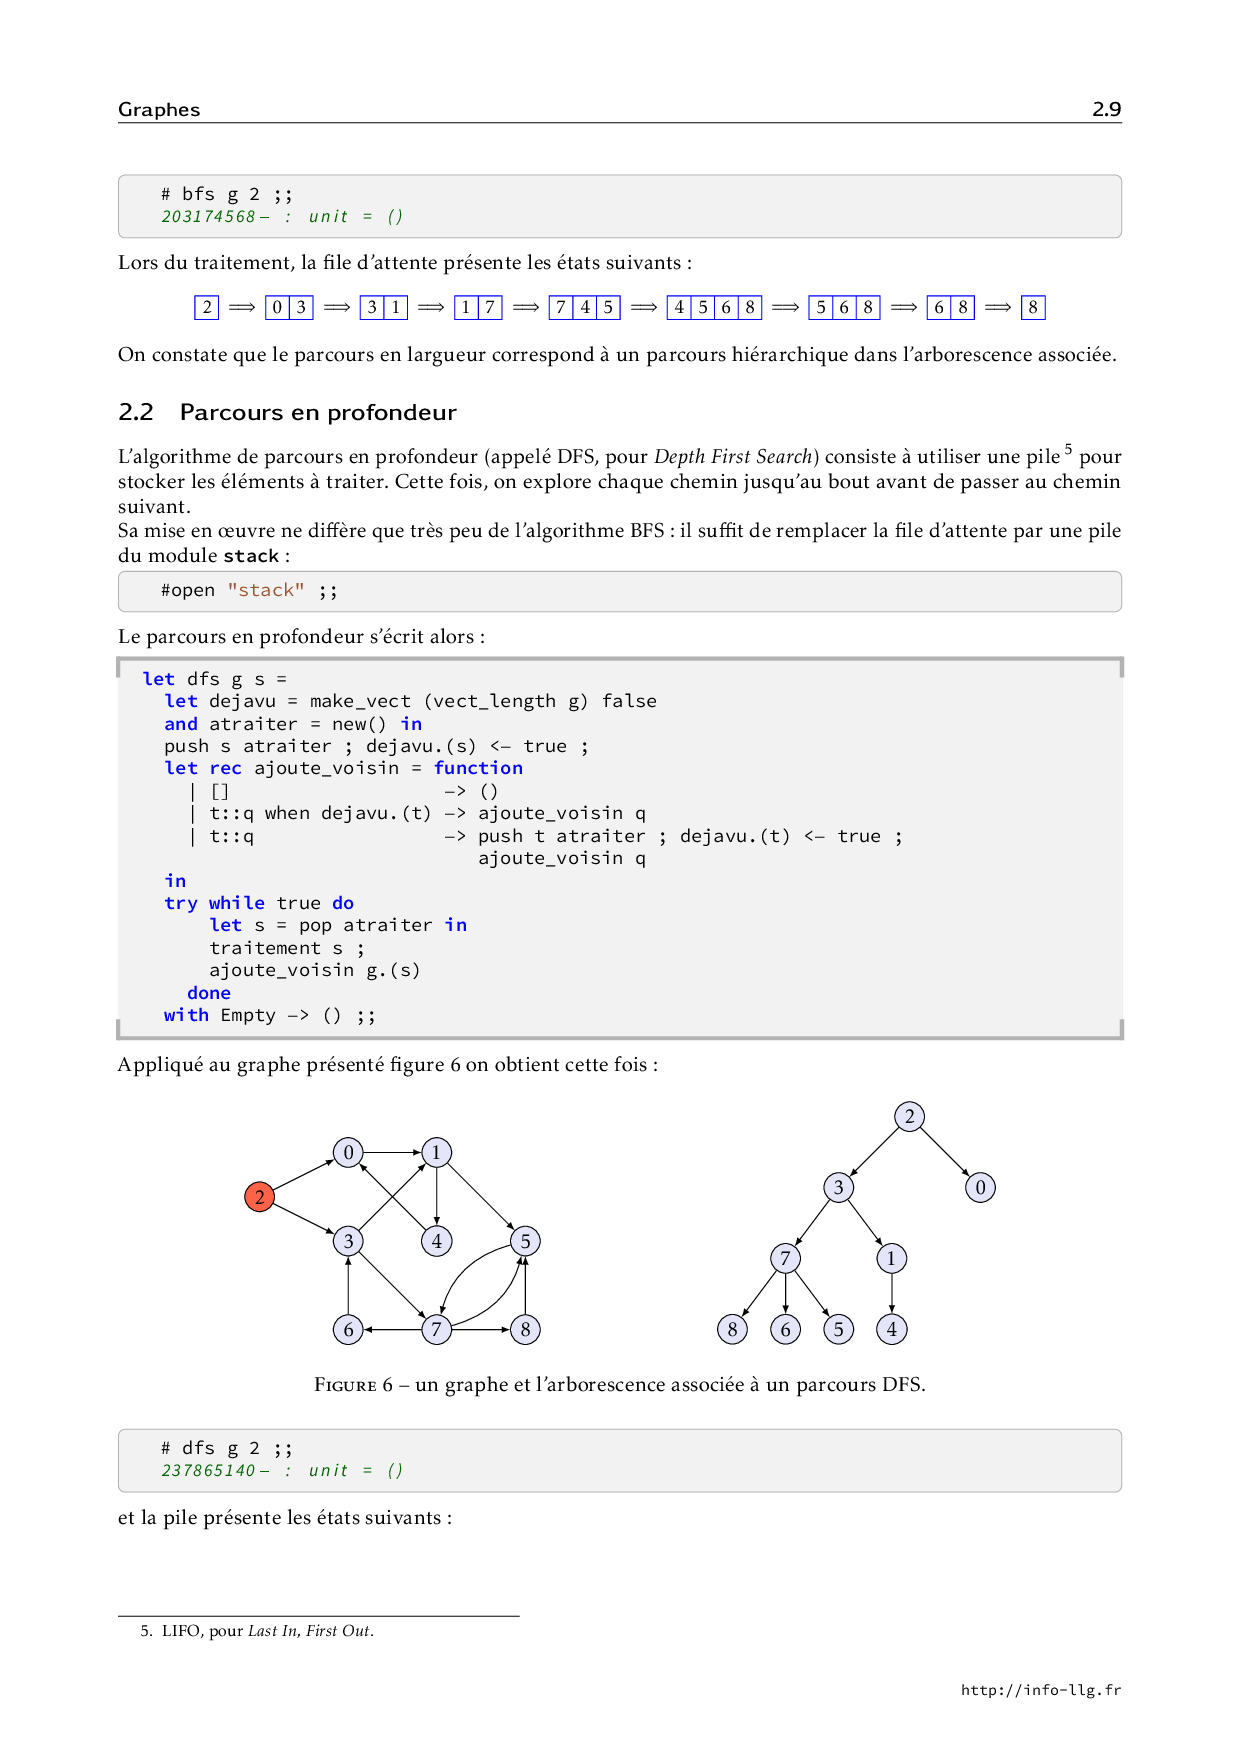Click footnote marker 5 after the word pile
Screen dimensions: 1240x1754
tap(1068, 449)
